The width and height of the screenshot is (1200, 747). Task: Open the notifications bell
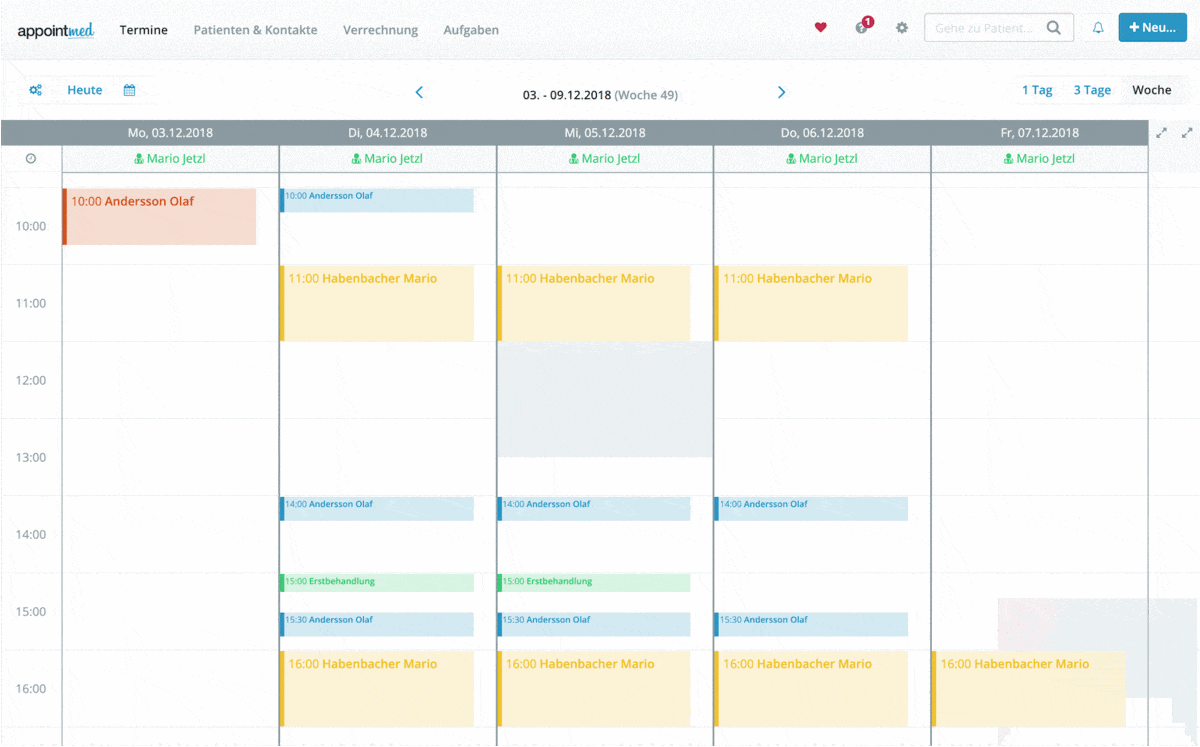click(x=1098, y=28)
